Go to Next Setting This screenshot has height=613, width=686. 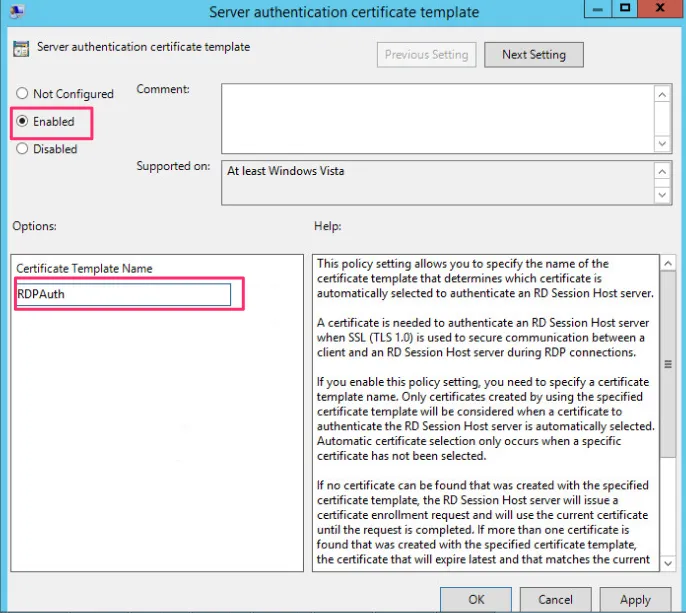[533, 55]
